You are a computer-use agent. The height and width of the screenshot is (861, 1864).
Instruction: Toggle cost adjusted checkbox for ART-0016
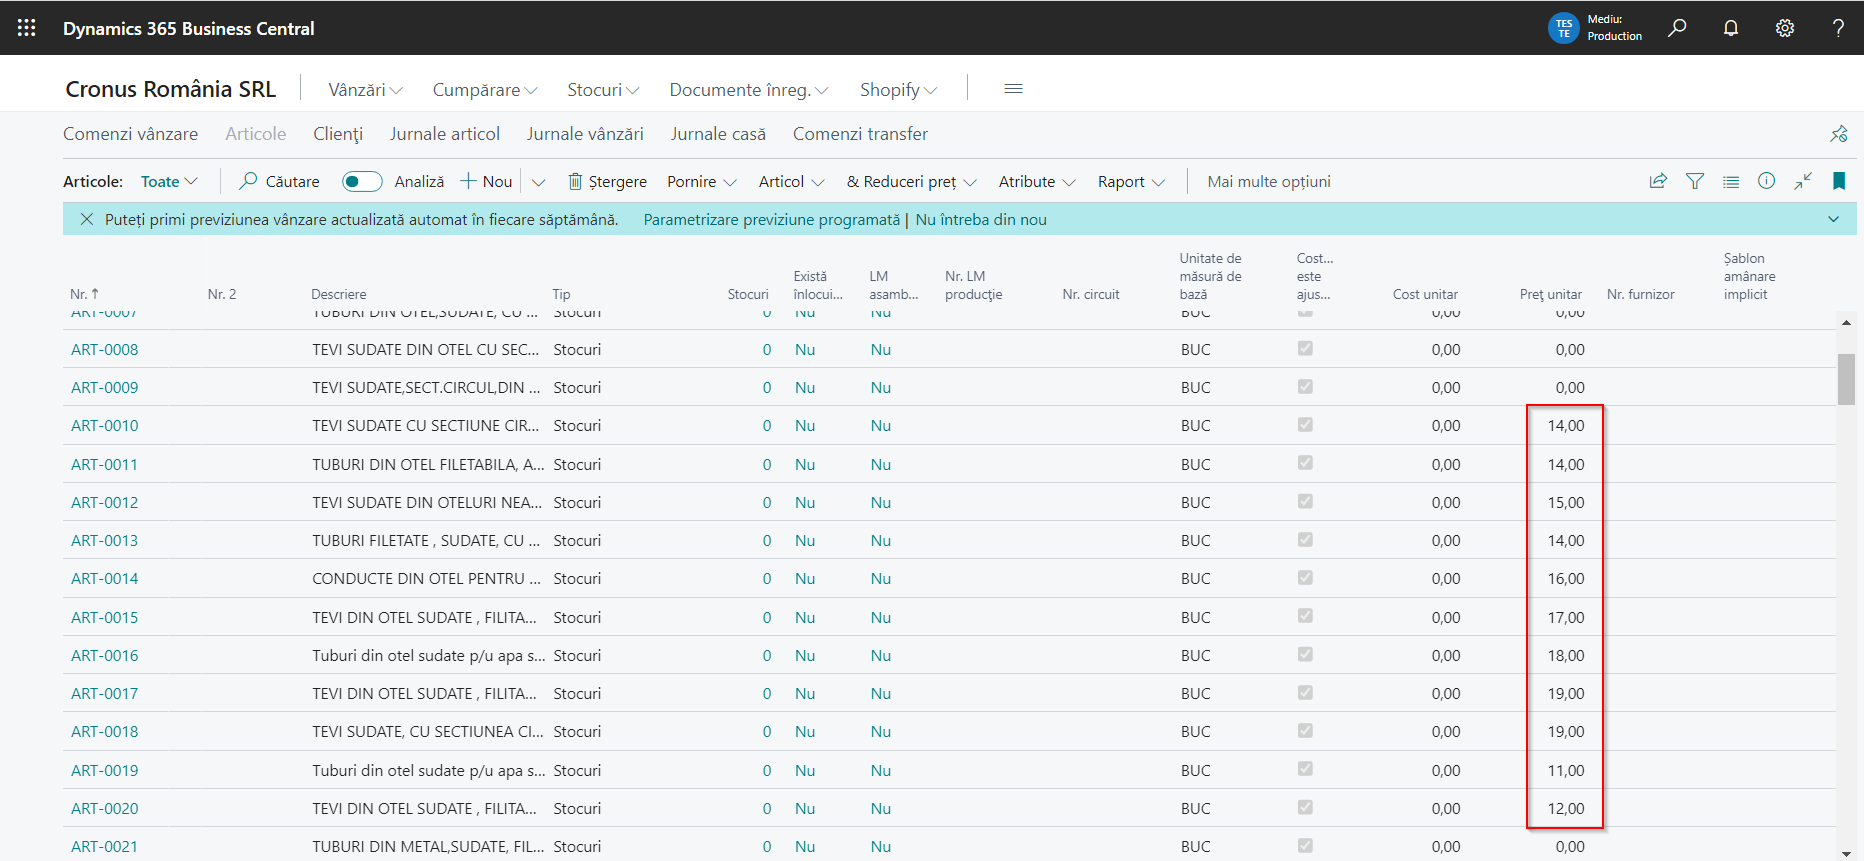(1305, 654)
